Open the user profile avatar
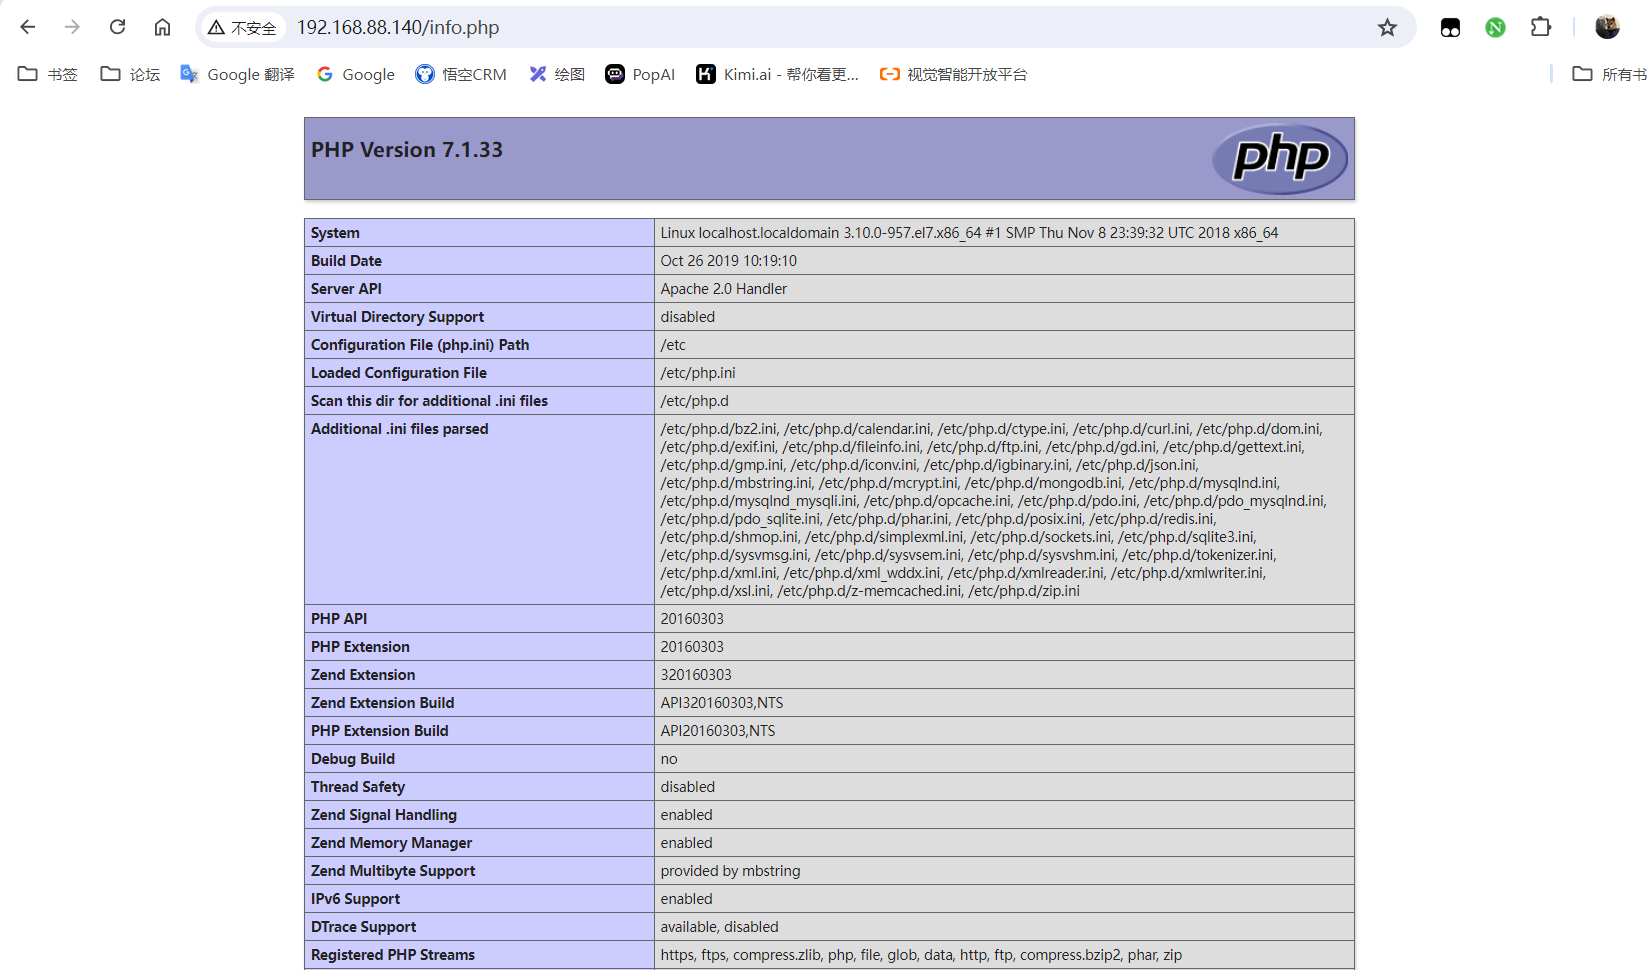This screenshot has height=970, width=1647. (1607, 27)
